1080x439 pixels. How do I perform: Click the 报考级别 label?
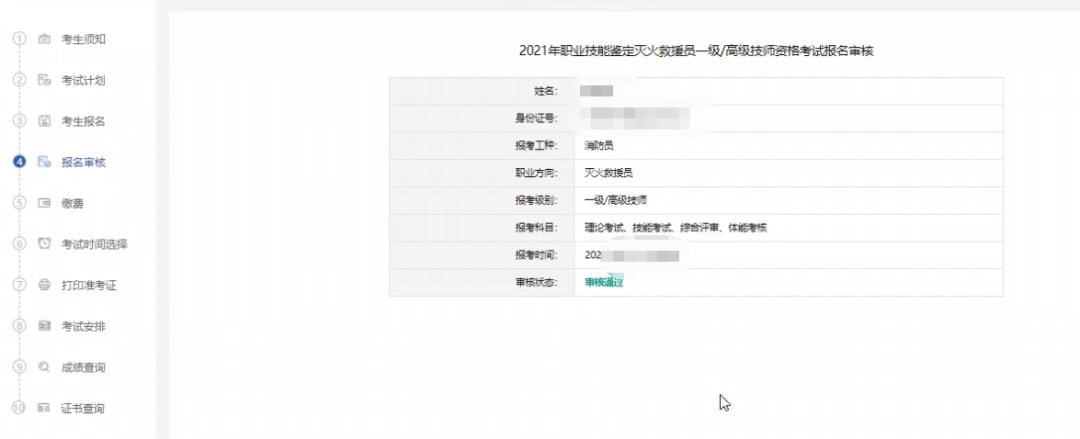click(x=537, y=201)
